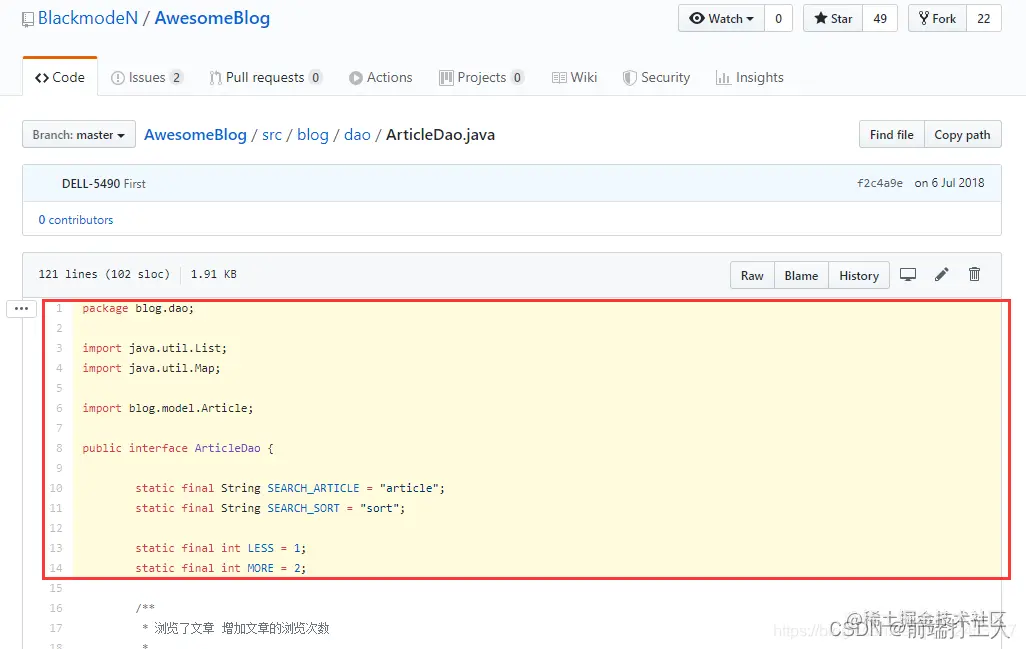Image resolution: width=1026 pixels, height=649 pixels.
Task: Click the Fork button
Action: (937, 18)
